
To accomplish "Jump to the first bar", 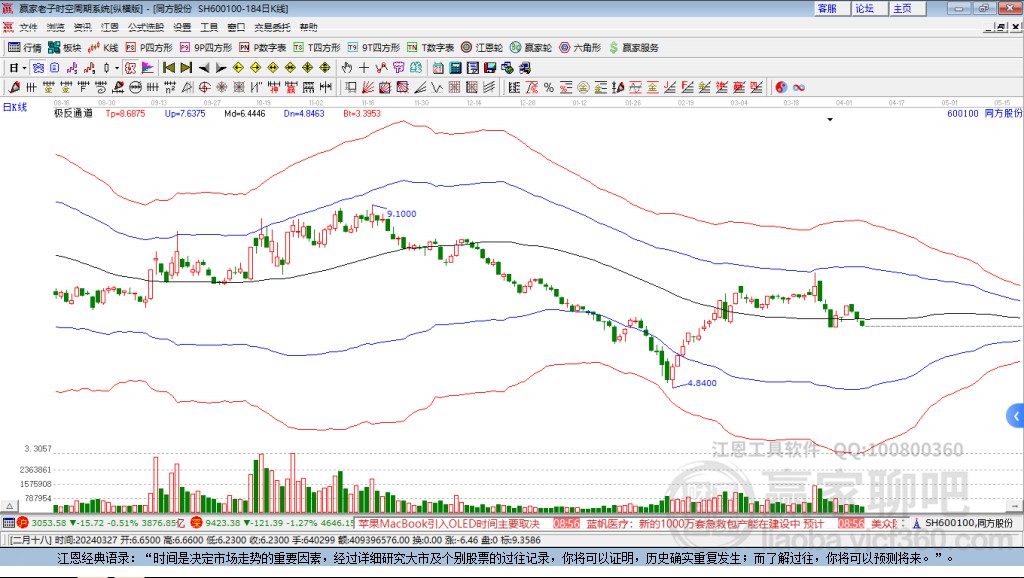I will pyautogui.click(x=169, y=68).
